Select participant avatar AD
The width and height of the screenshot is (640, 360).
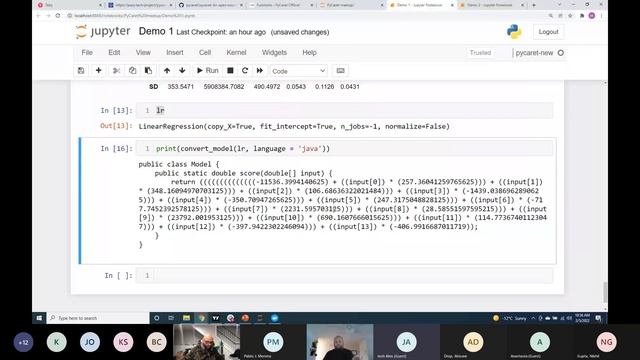[473, 342]
